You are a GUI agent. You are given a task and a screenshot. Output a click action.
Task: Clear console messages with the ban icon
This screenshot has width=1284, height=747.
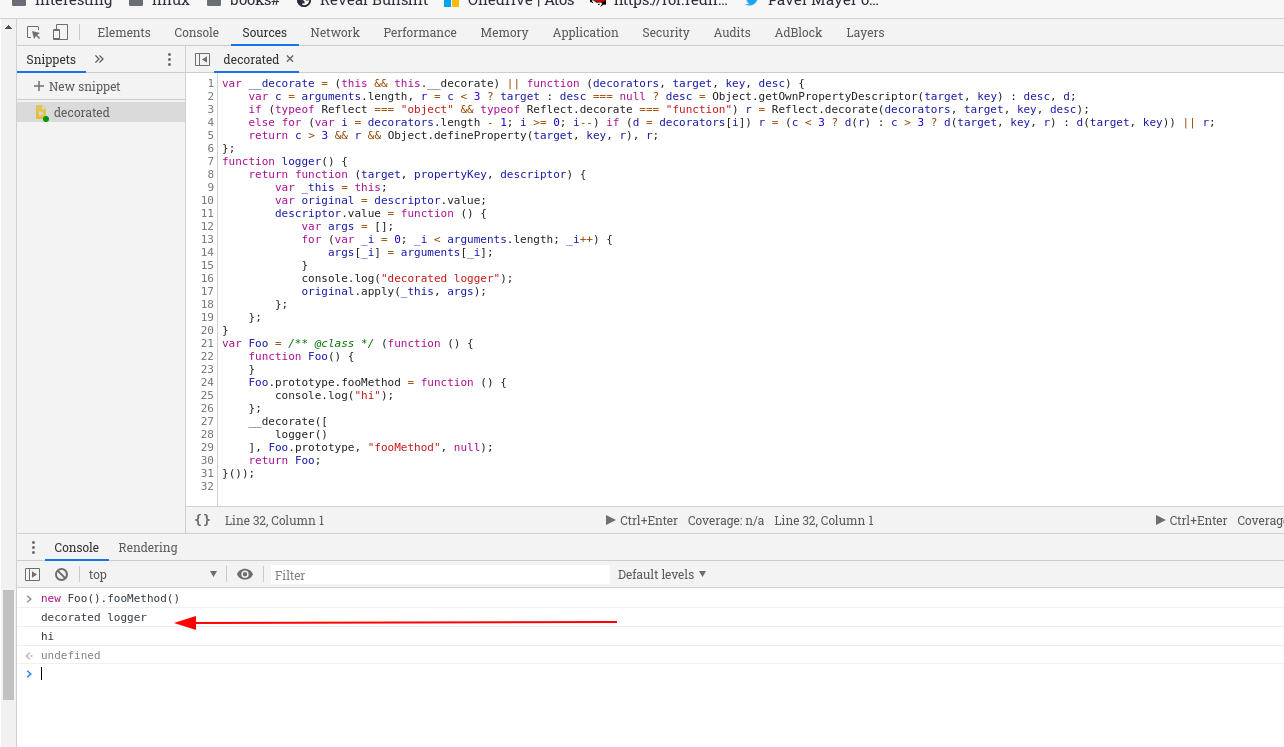tap(61, 573)
